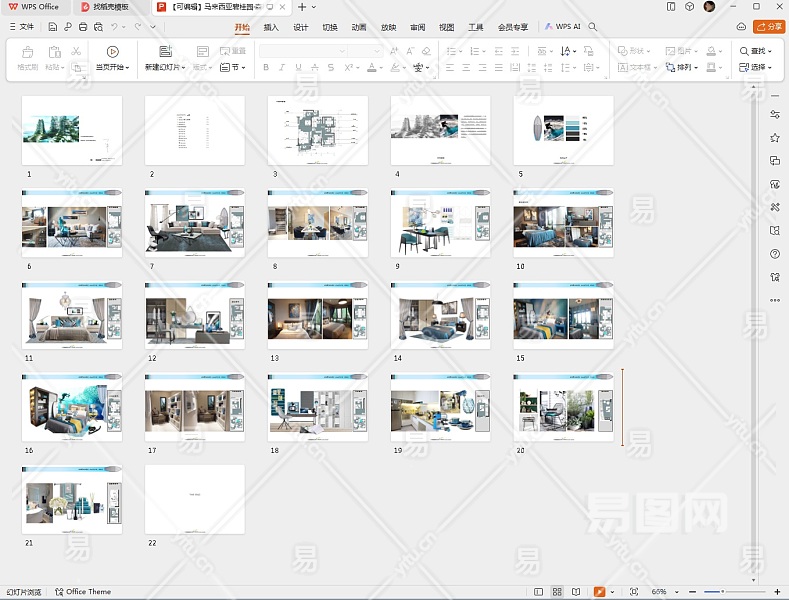The height and width of the screenshot is (600, 789).
Task: Switch to reading view in status bar
Action: click(575, 592)
